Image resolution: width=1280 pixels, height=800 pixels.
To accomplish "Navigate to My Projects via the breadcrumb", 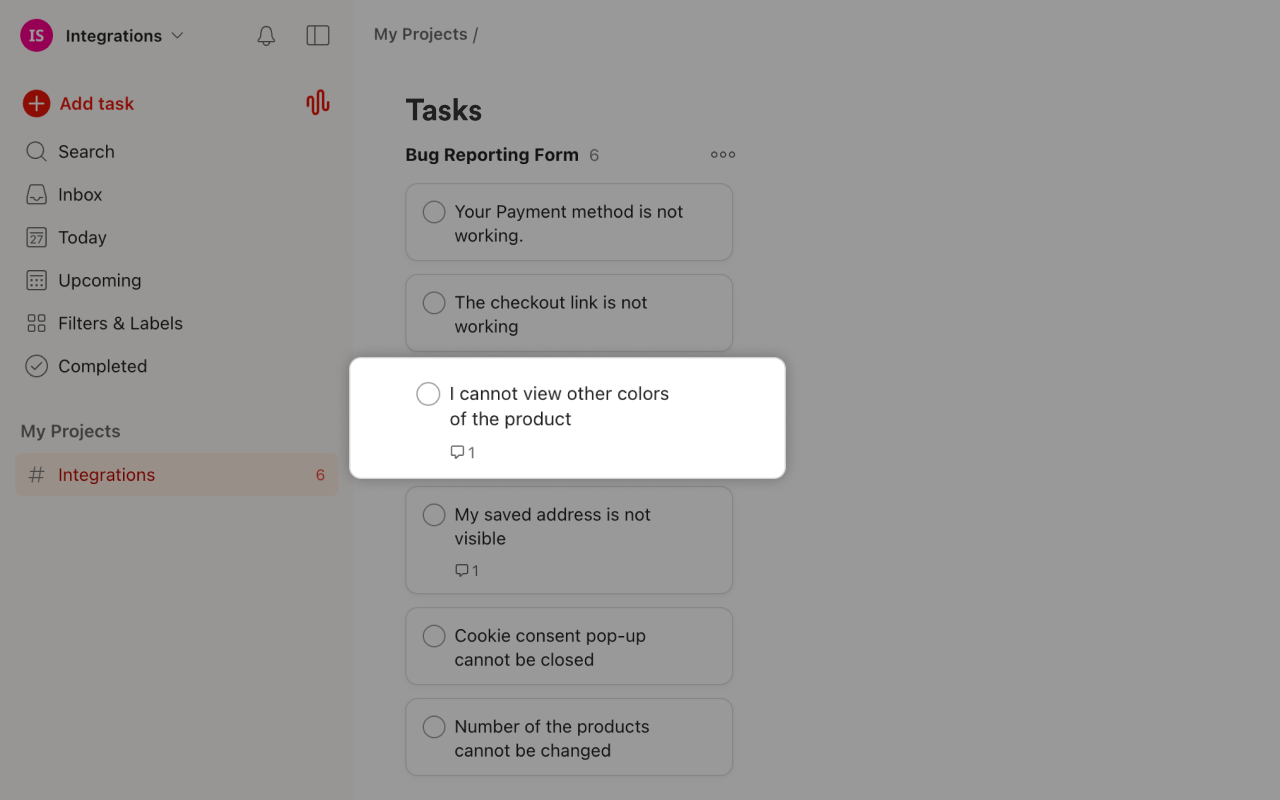I will tap(419, 33).
